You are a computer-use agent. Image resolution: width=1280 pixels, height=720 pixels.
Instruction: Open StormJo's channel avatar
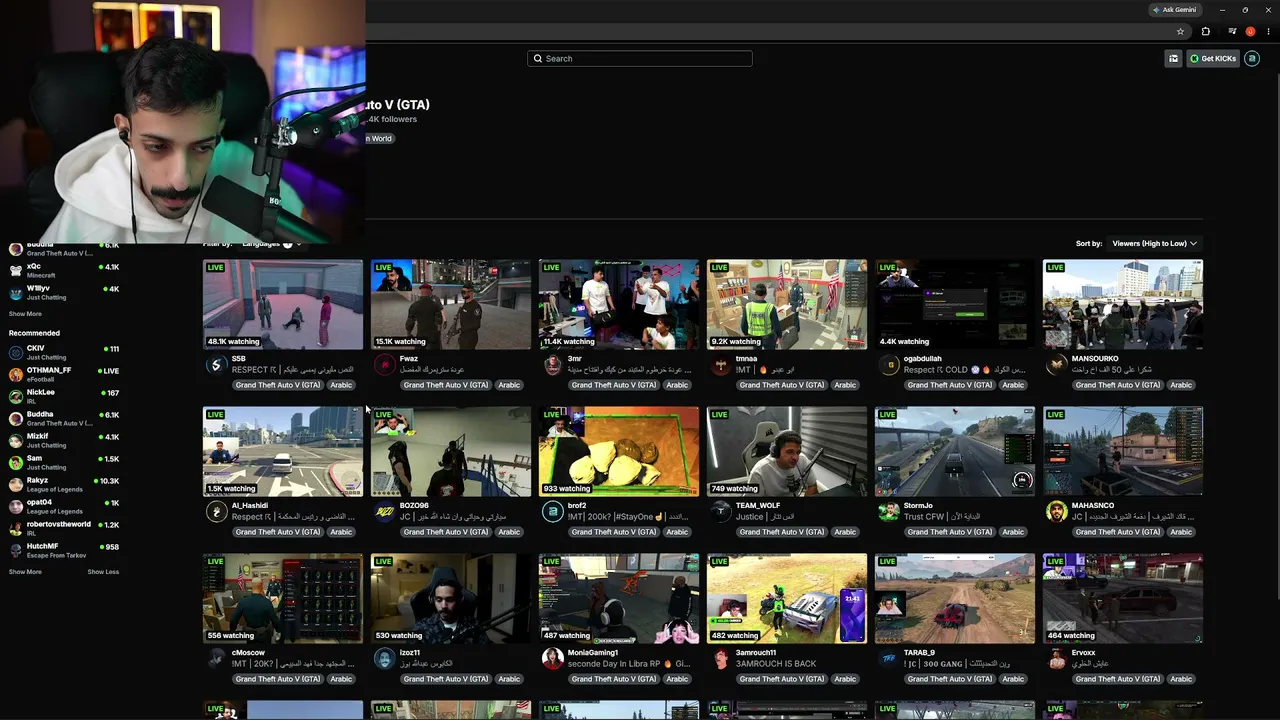[x=888, y=512]
